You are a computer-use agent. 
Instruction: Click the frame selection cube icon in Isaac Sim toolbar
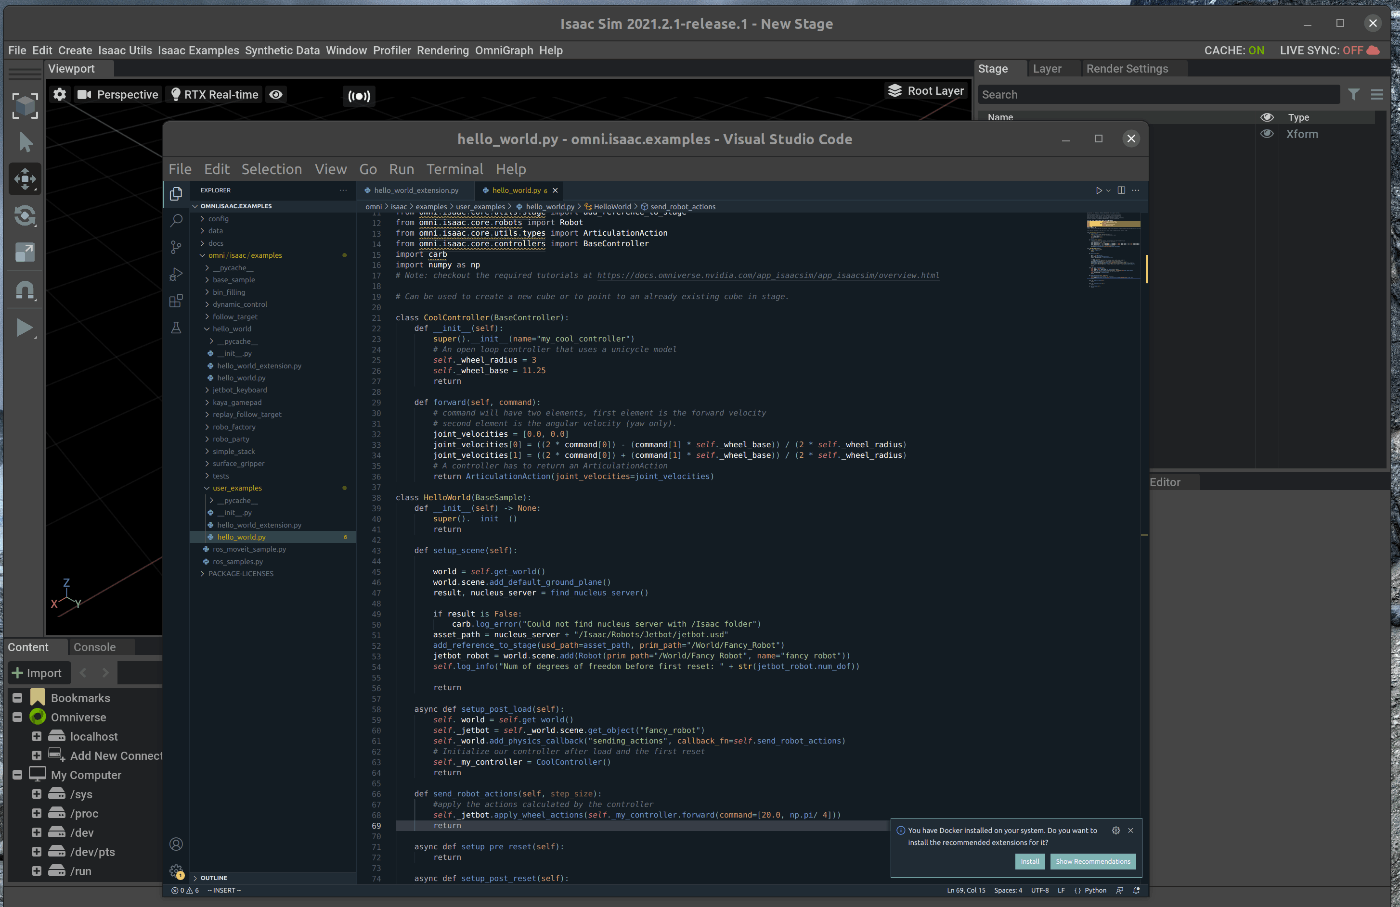[25, 106]
